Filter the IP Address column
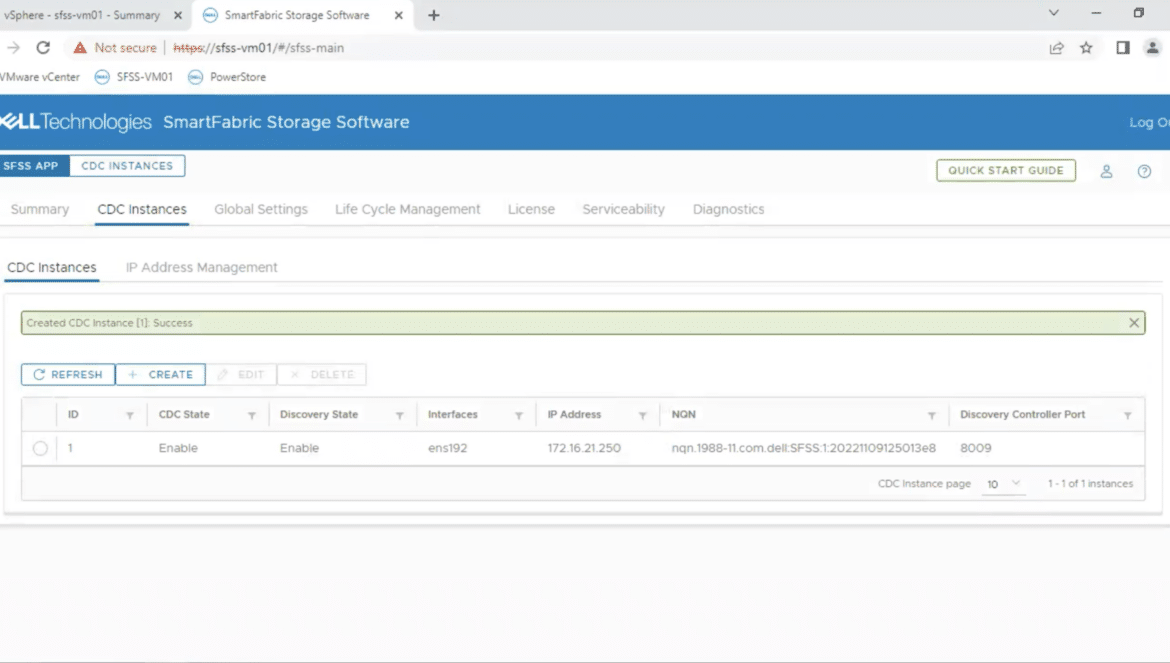The image size is (1170, 663). [642, 415]
